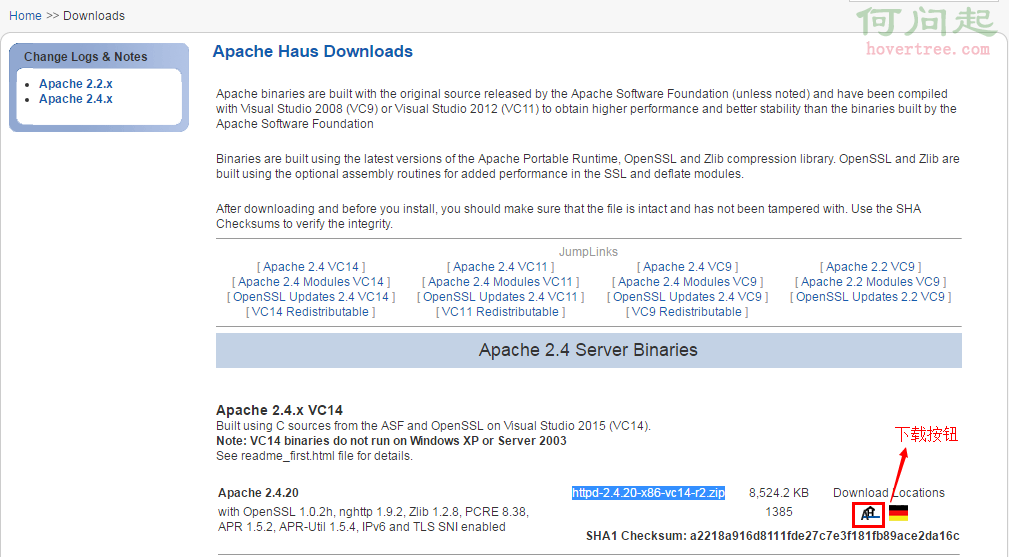Jump to Apache 2.4 VC9 section

pyautogui.click(x=687, y=267)
